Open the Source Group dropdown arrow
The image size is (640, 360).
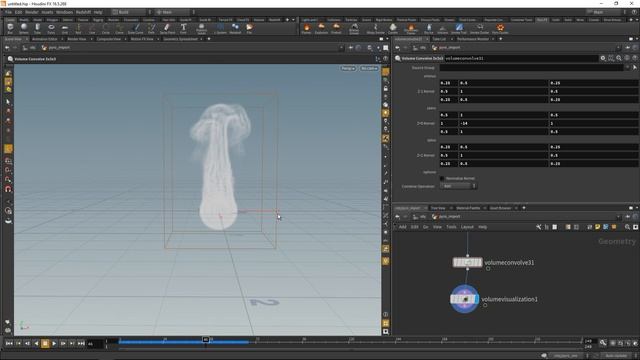(x=627, y=67)
